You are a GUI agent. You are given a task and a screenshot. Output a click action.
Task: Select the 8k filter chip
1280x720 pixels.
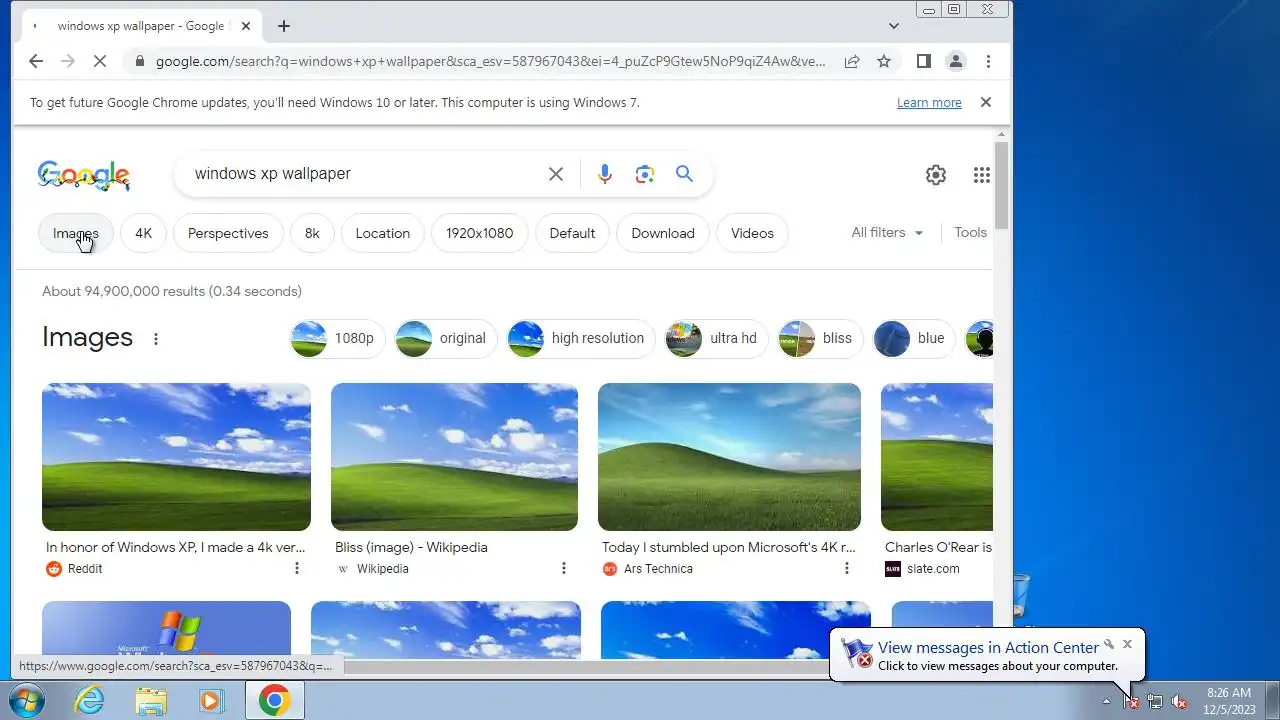click(x=312, y=233)
